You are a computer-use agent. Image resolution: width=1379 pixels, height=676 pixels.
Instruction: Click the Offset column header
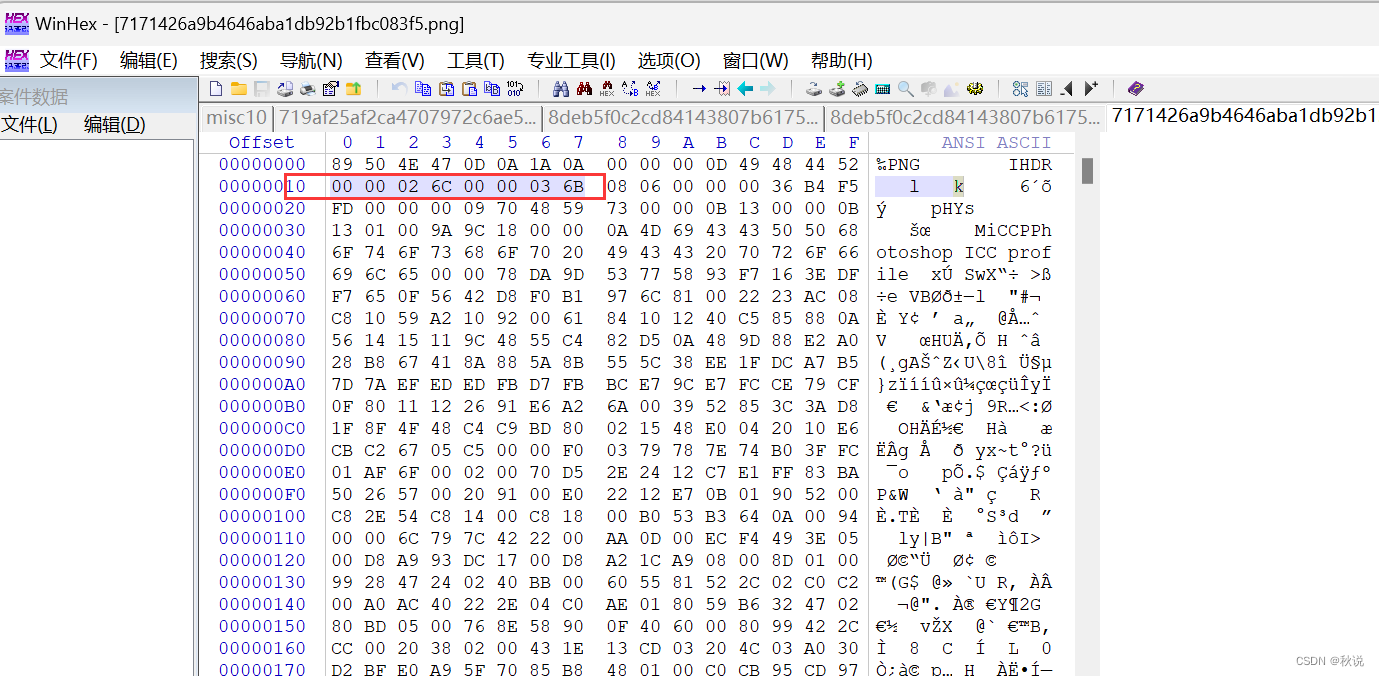262,142
